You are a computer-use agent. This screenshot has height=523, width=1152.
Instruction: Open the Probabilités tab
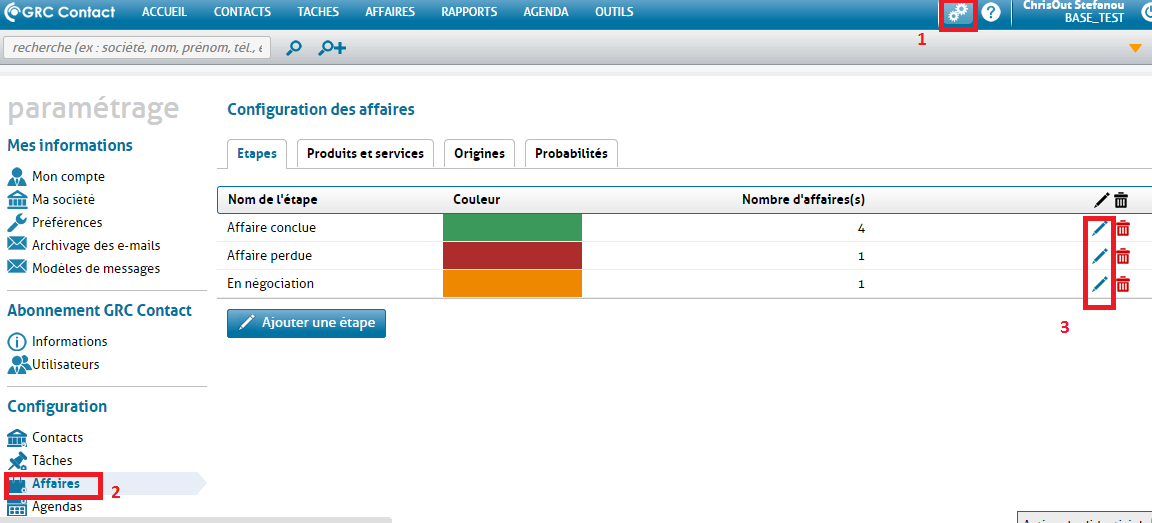[x=571, y=153]
